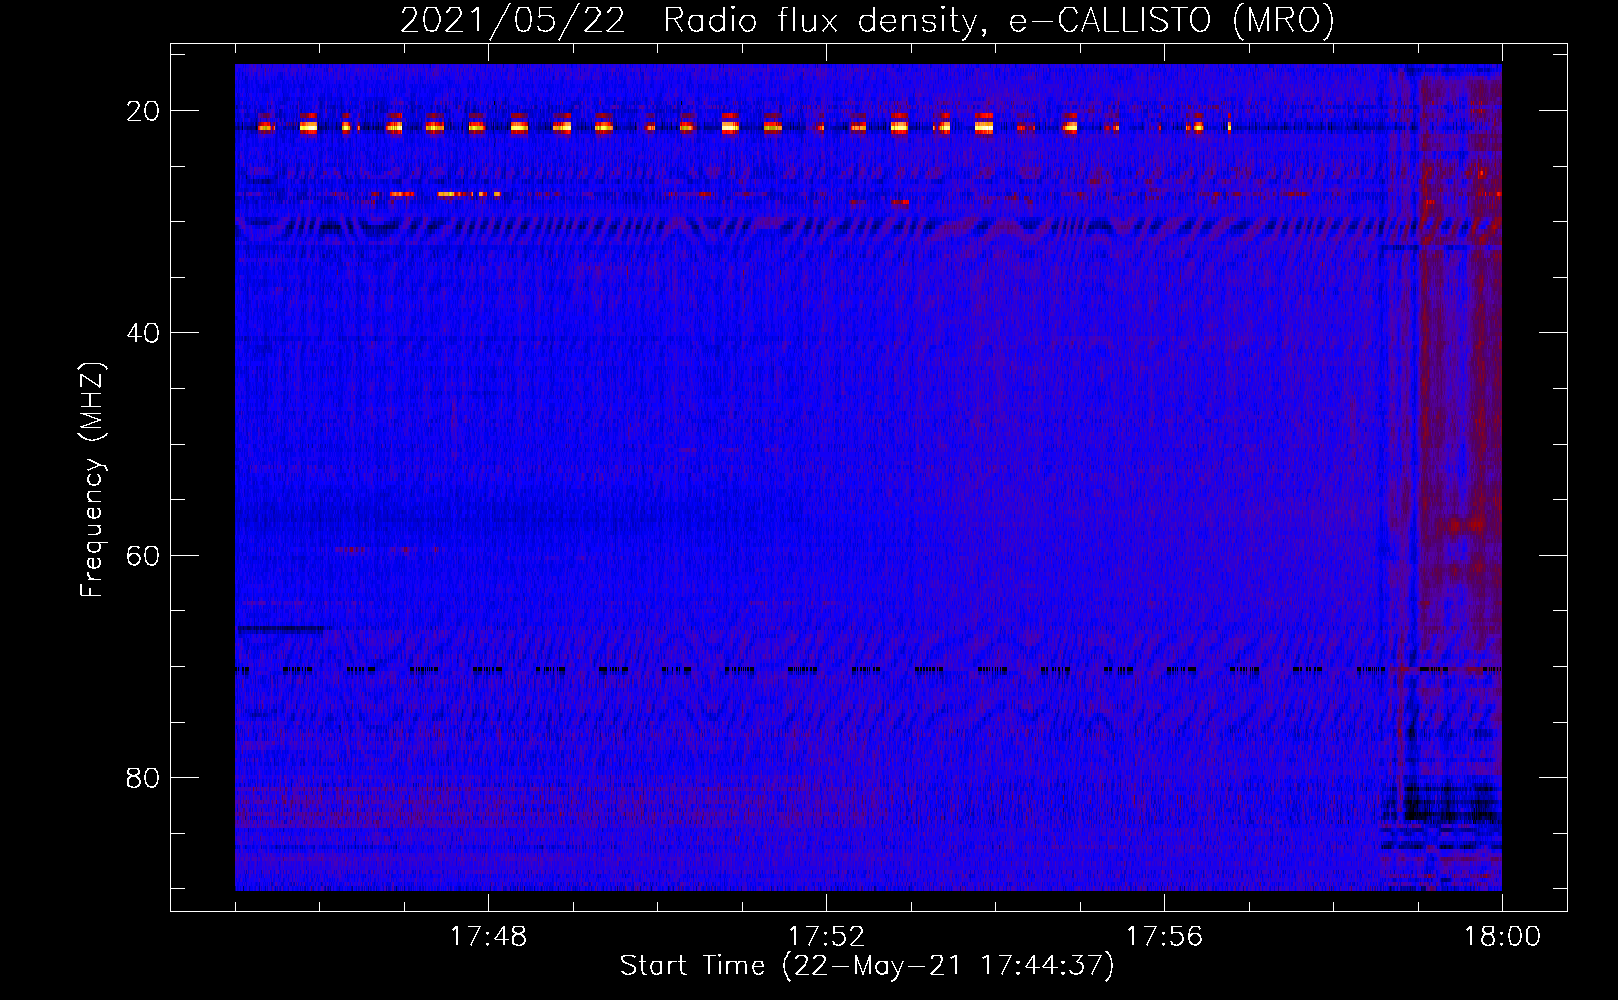The height and width of the screenshot is (1000, 1618).
Task: Click the 60 MHz frequency tick label
Action: (143, 555)
